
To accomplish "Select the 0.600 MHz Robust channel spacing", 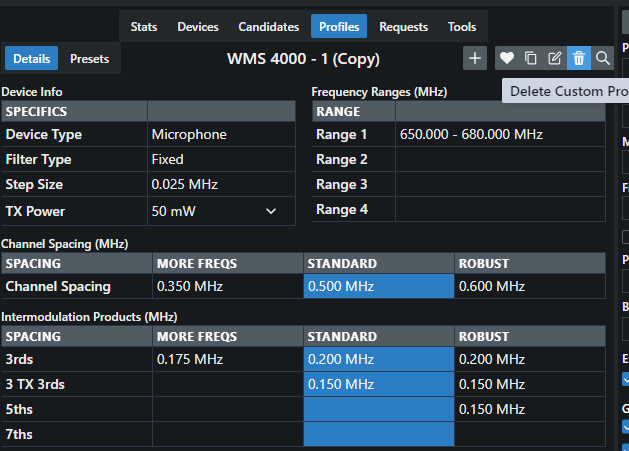I will tap(530, 286).
